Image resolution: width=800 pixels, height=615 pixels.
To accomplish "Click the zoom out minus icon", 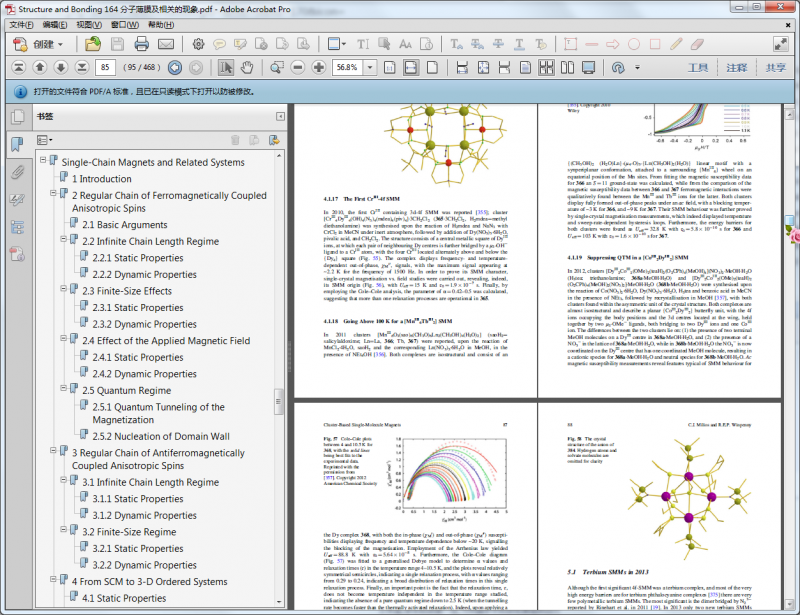I will [296, 67].
